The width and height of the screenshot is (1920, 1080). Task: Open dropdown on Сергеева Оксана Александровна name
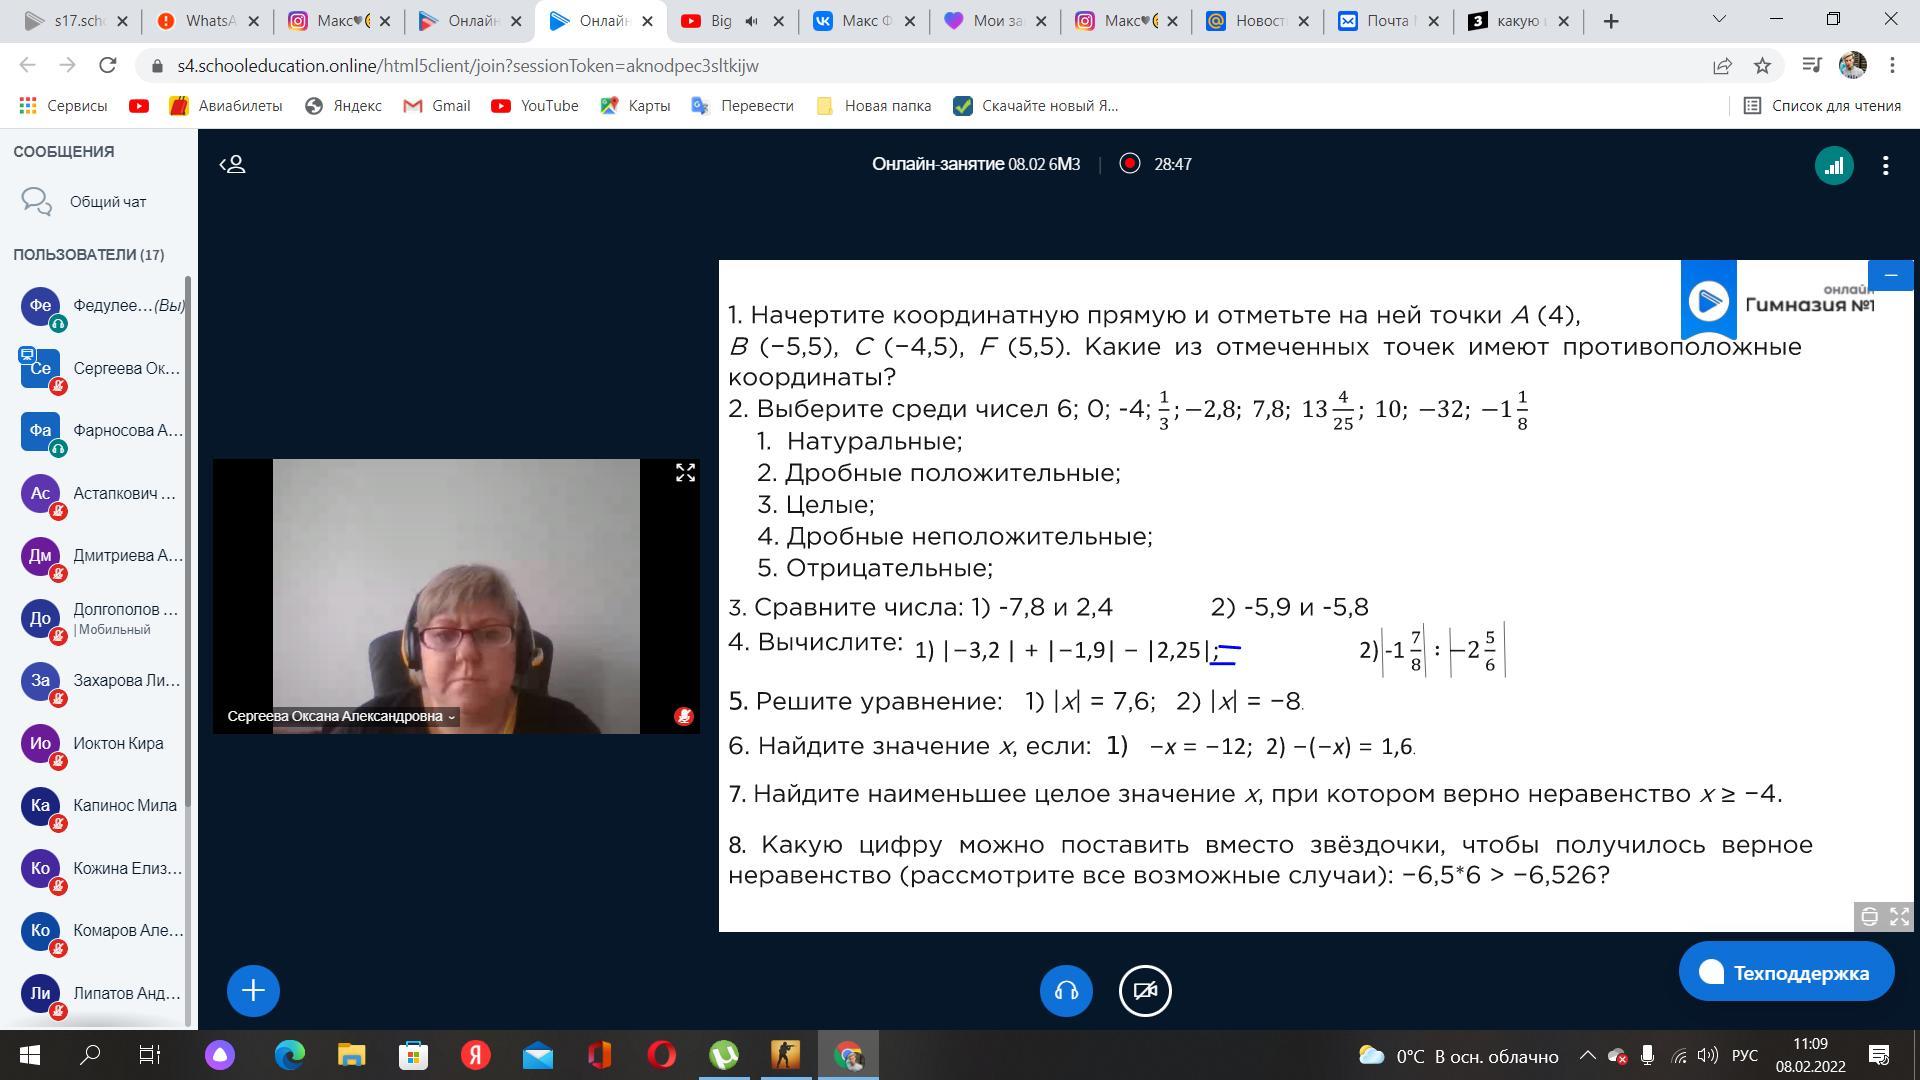(x=341, y=716)
